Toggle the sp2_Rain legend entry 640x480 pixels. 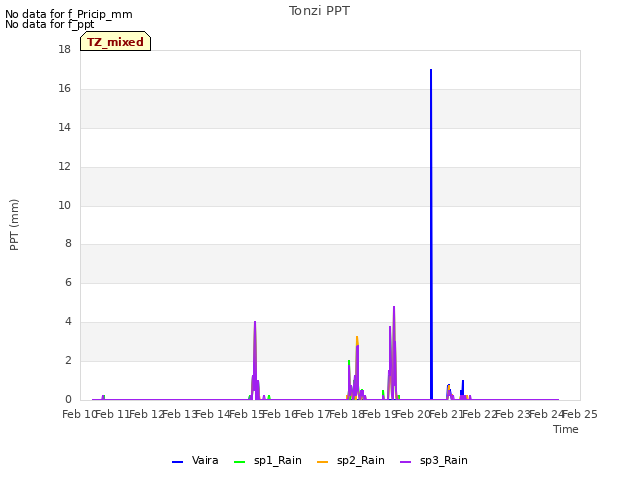(x=351, y=461)
